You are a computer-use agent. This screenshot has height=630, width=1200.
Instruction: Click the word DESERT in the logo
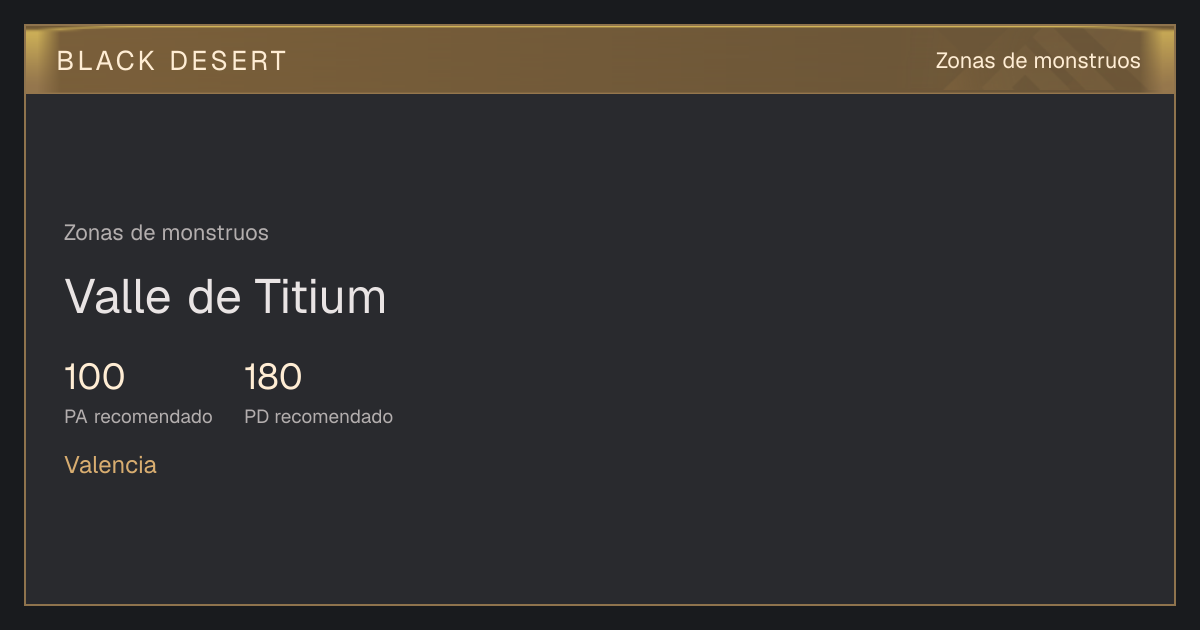tap(228, 61)
